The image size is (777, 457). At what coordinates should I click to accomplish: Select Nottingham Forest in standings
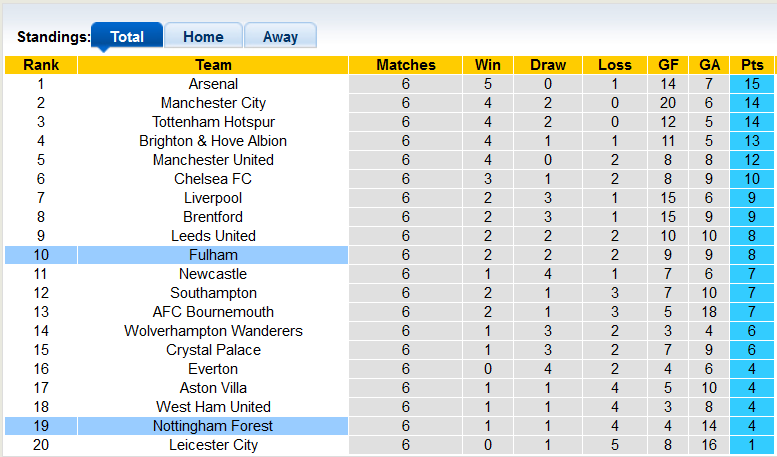213,426
